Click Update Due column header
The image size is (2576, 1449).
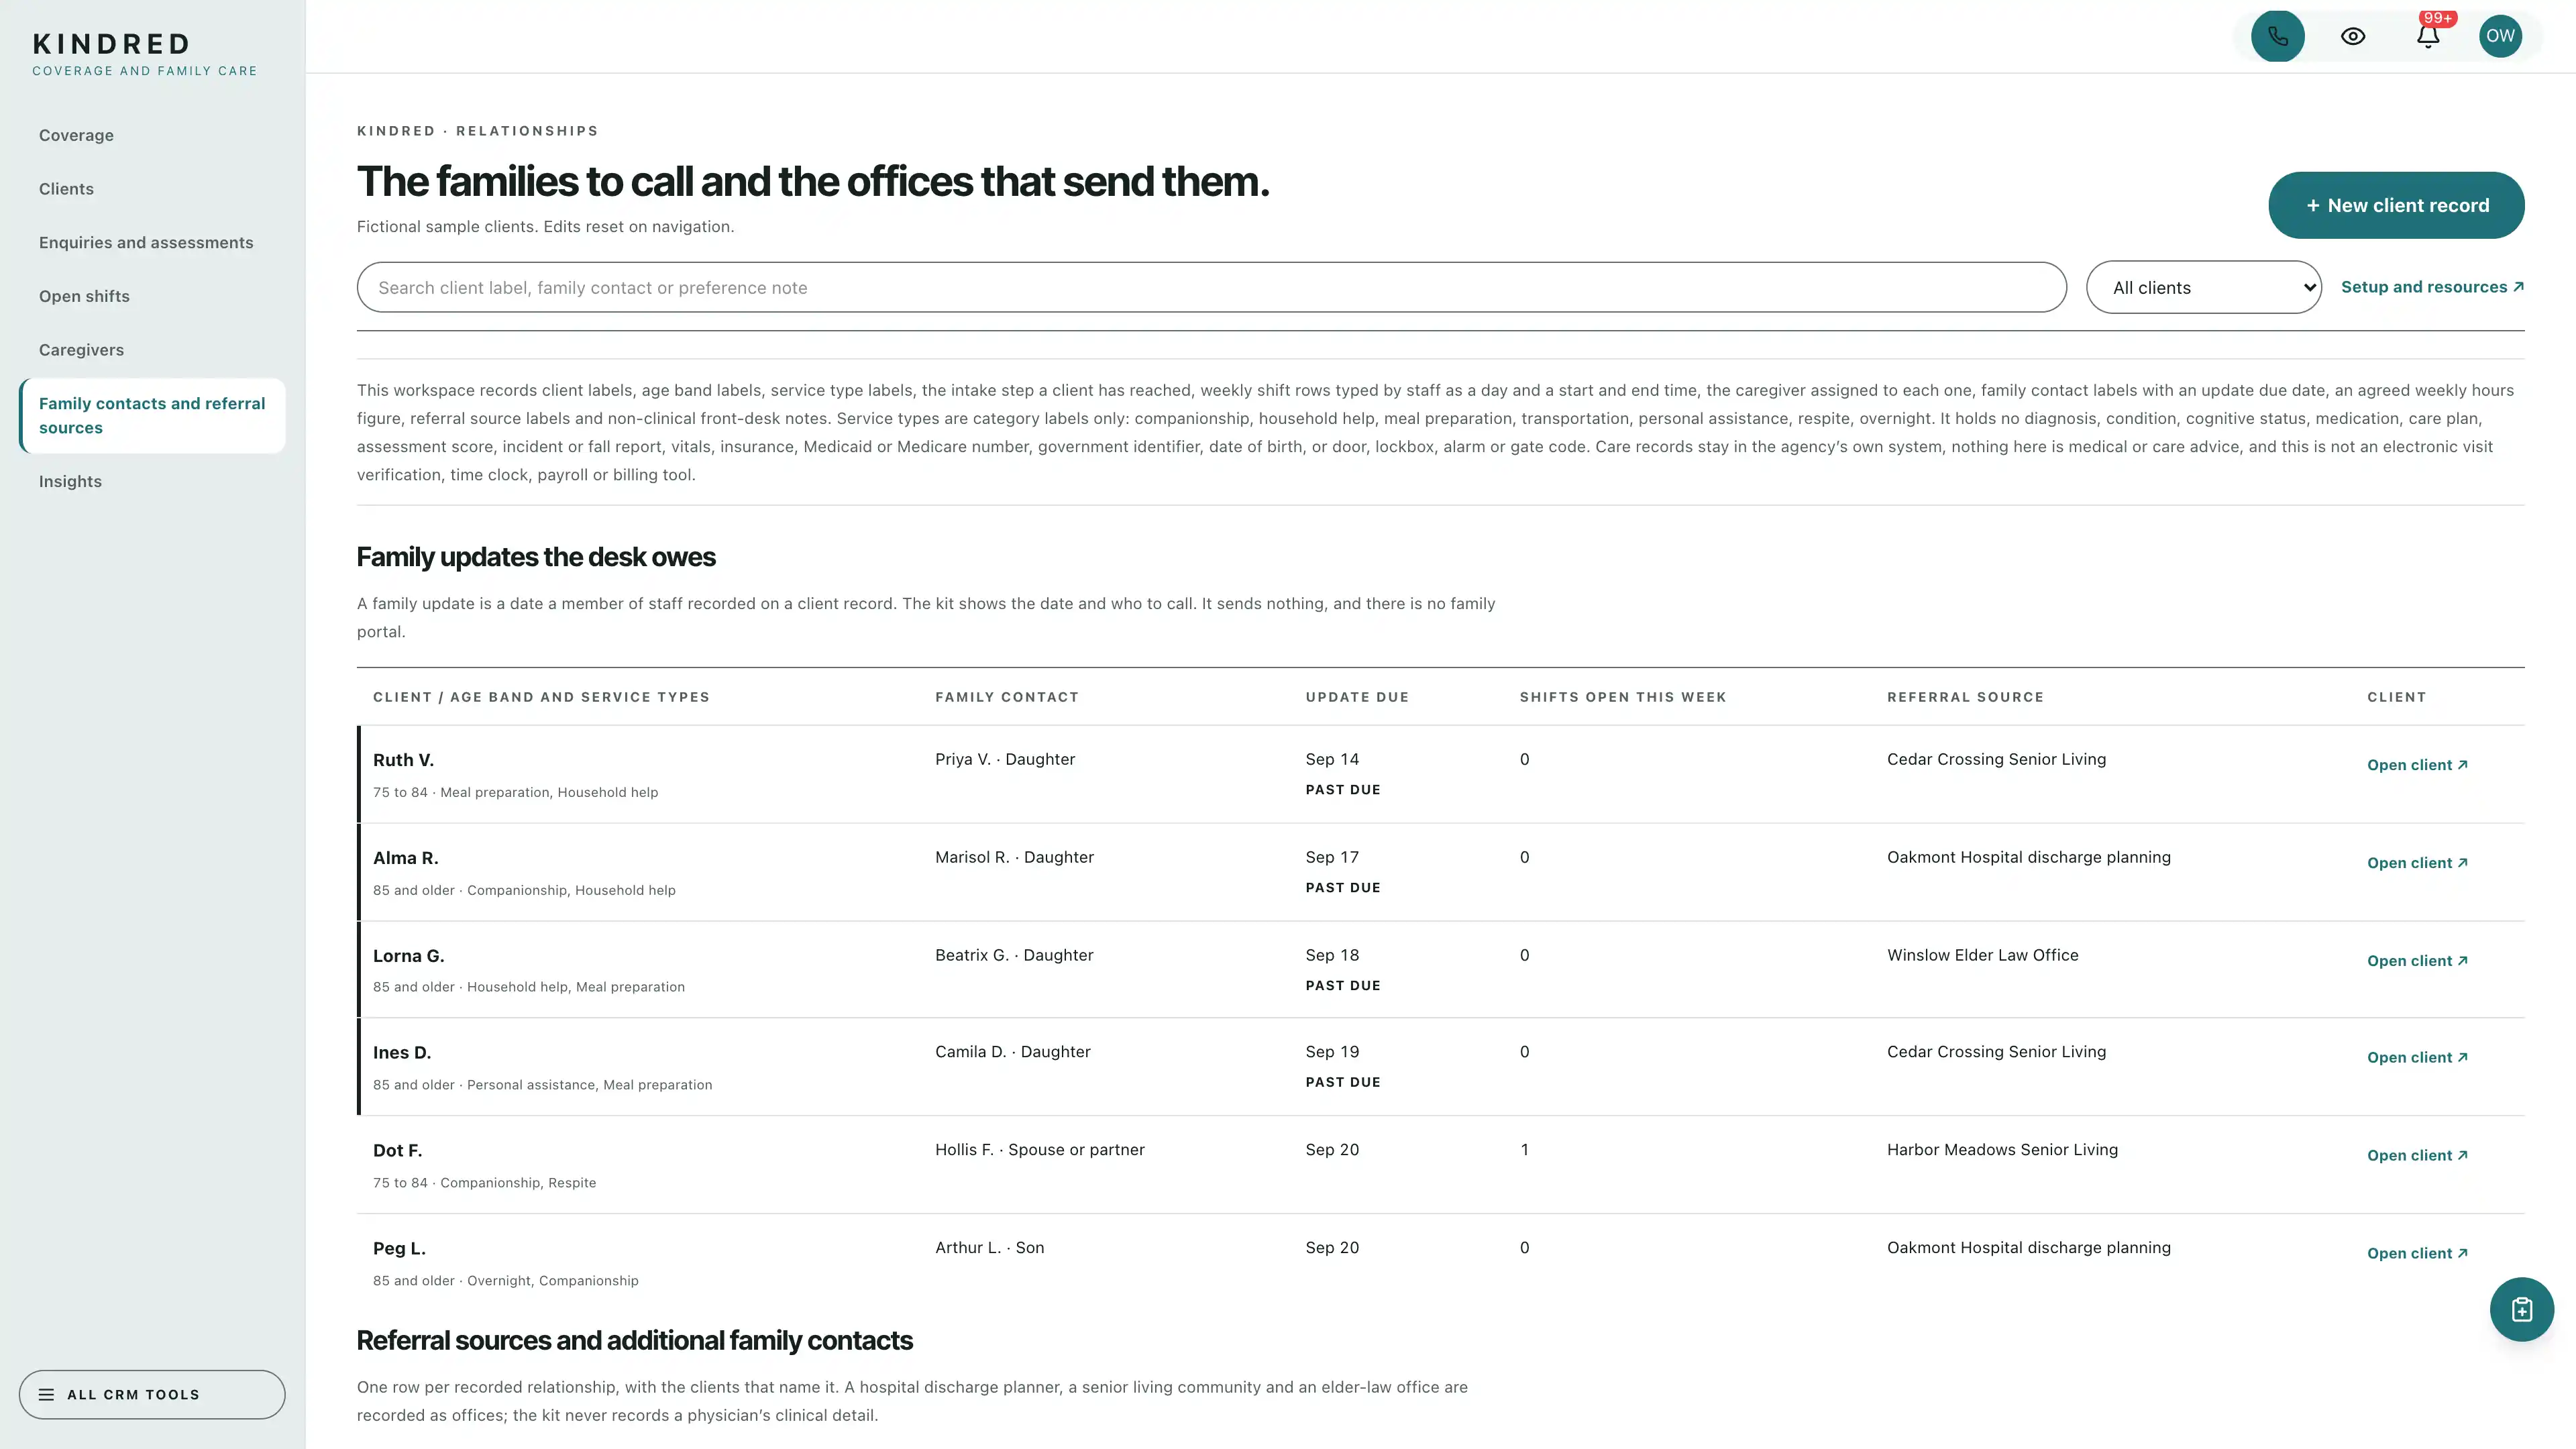tap(1357, 697)
